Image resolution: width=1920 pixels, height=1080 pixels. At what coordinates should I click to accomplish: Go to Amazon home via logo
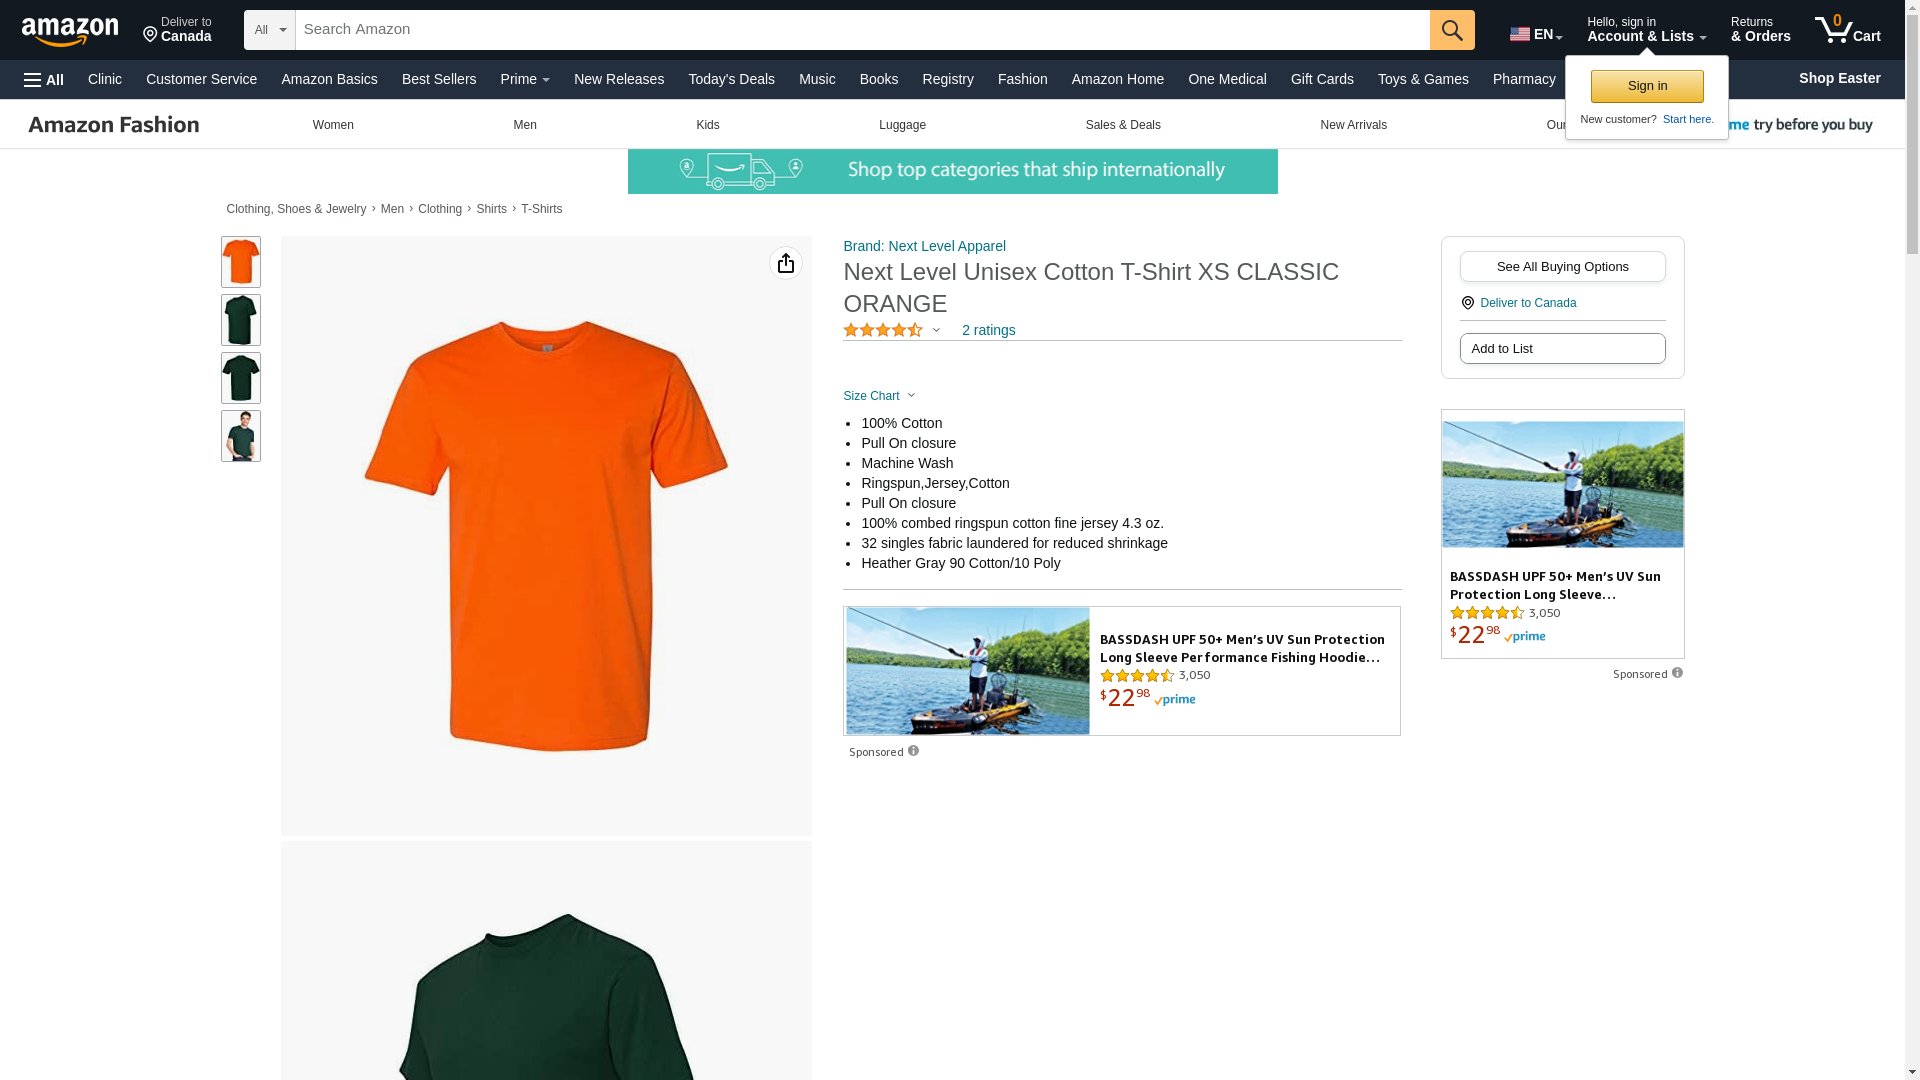point(70,32)
